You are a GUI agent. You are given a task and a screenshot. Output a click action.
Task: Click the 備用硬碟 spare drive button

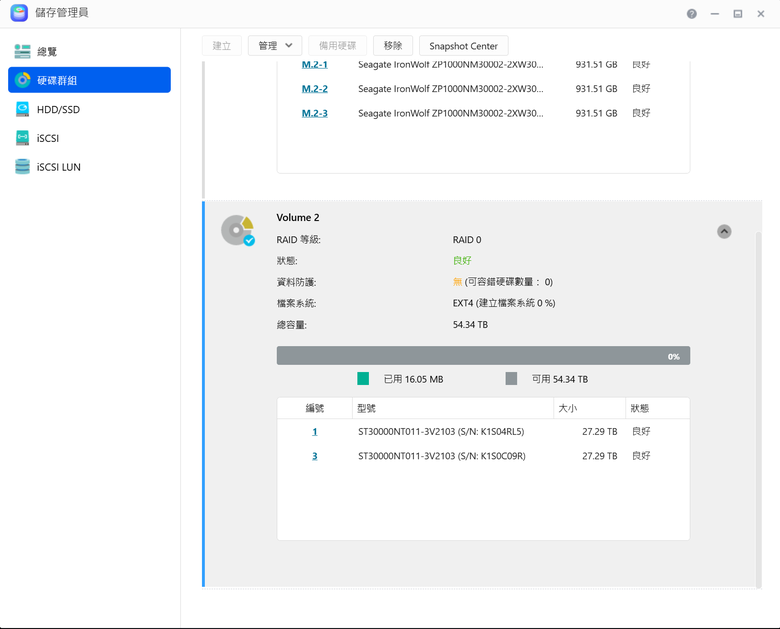coord(337,46)
